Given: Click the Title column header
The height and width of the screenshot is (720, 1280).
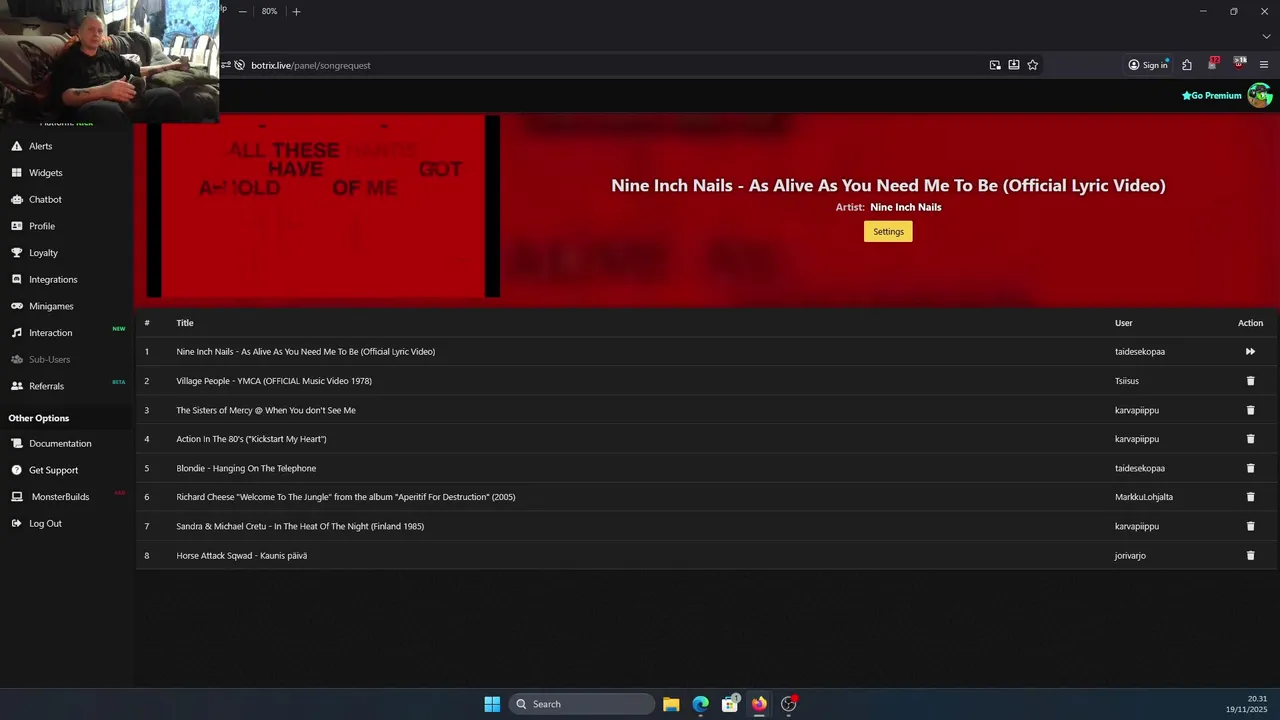Looking at the screenshot, I should pyautogui.click(x=185, y=323).
